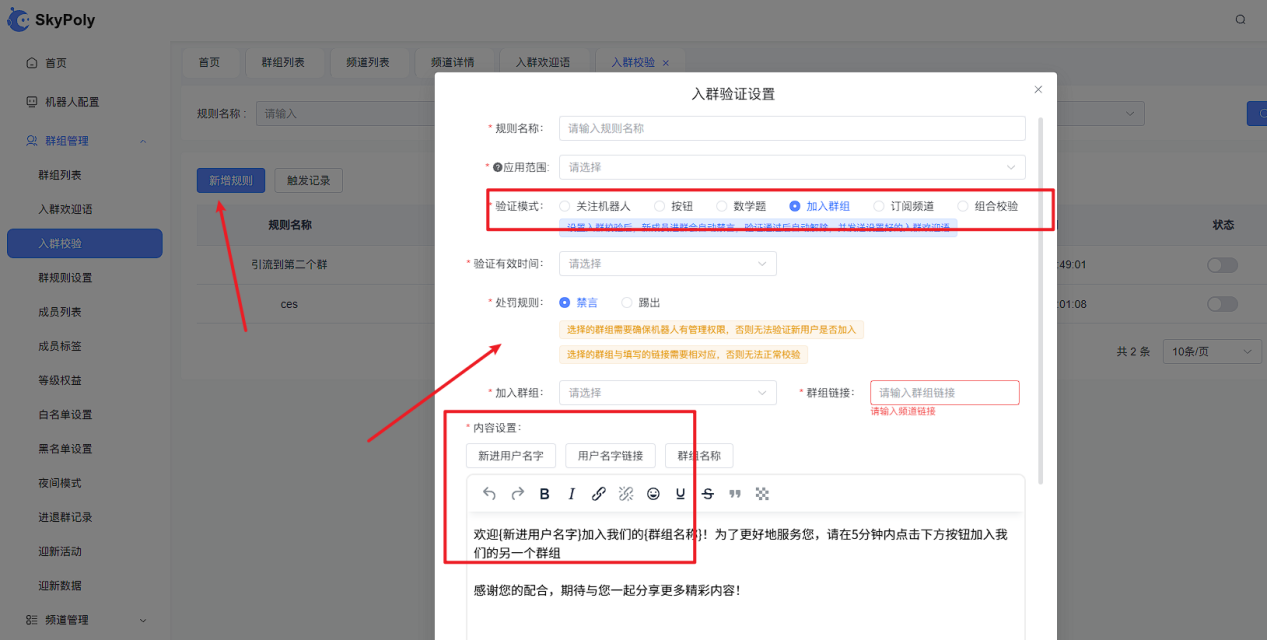Close the 入群校验 tab with its x
Viewport: 1267px width, 640px height.
click(666, 63)
